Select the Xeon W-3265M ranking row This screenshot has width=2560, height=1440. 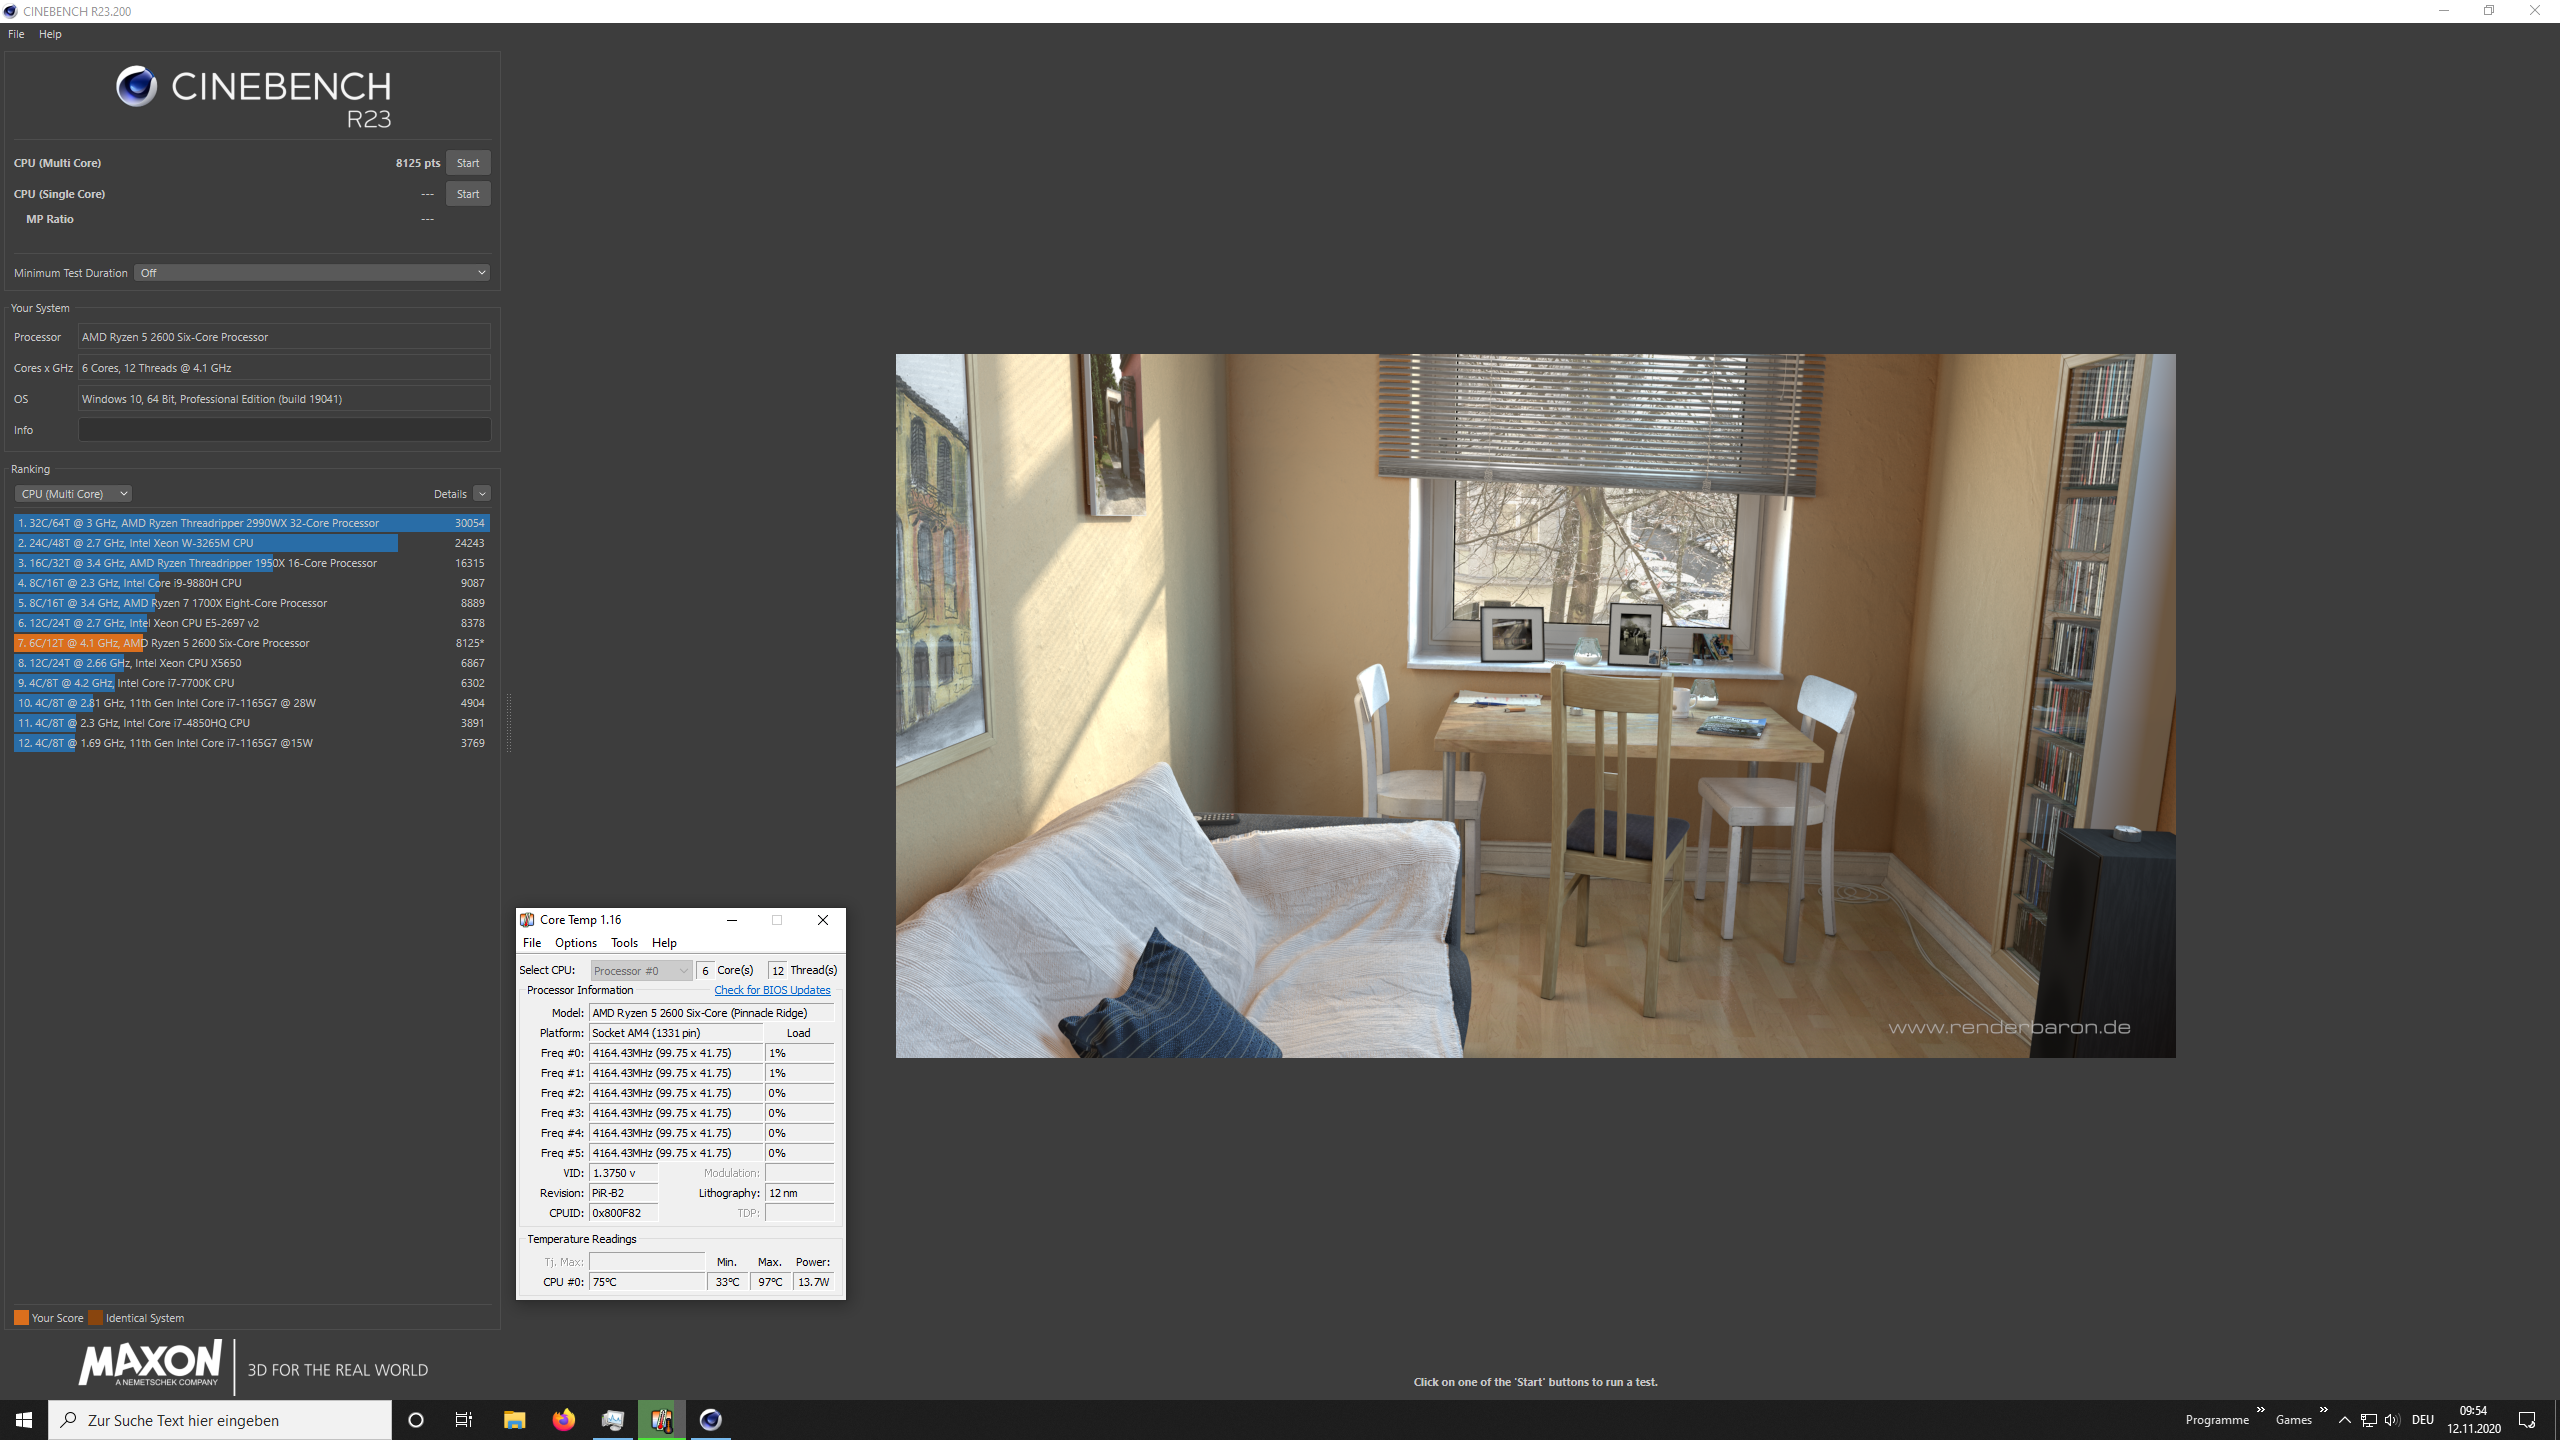click(251, 543)
